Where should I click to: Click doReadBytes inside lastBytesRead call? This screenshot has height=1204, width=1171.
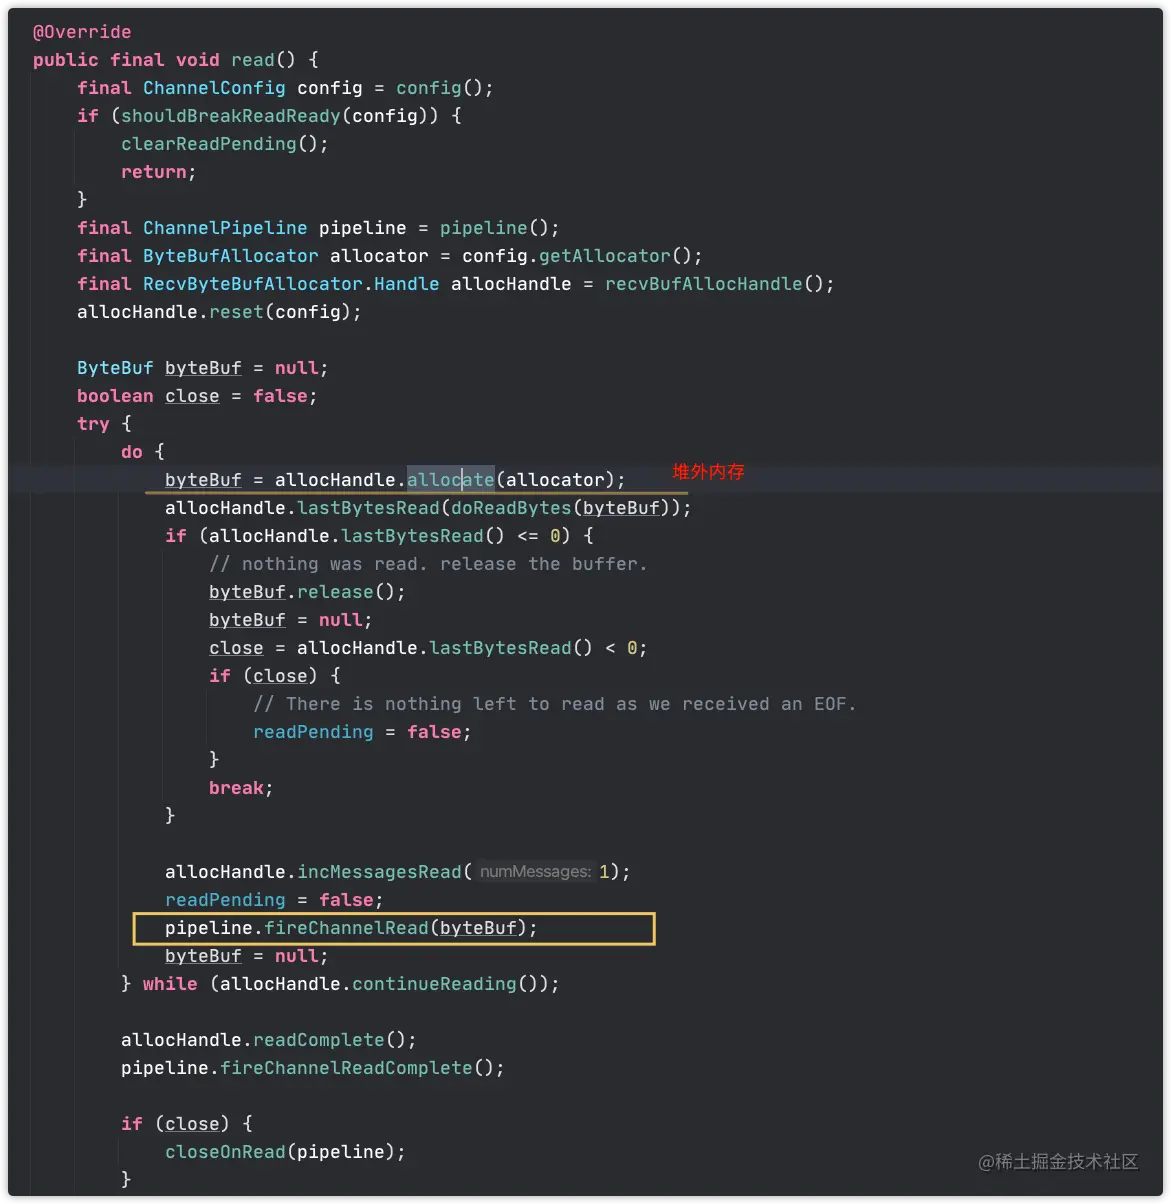pyautogui.click(x=511, y=508)
